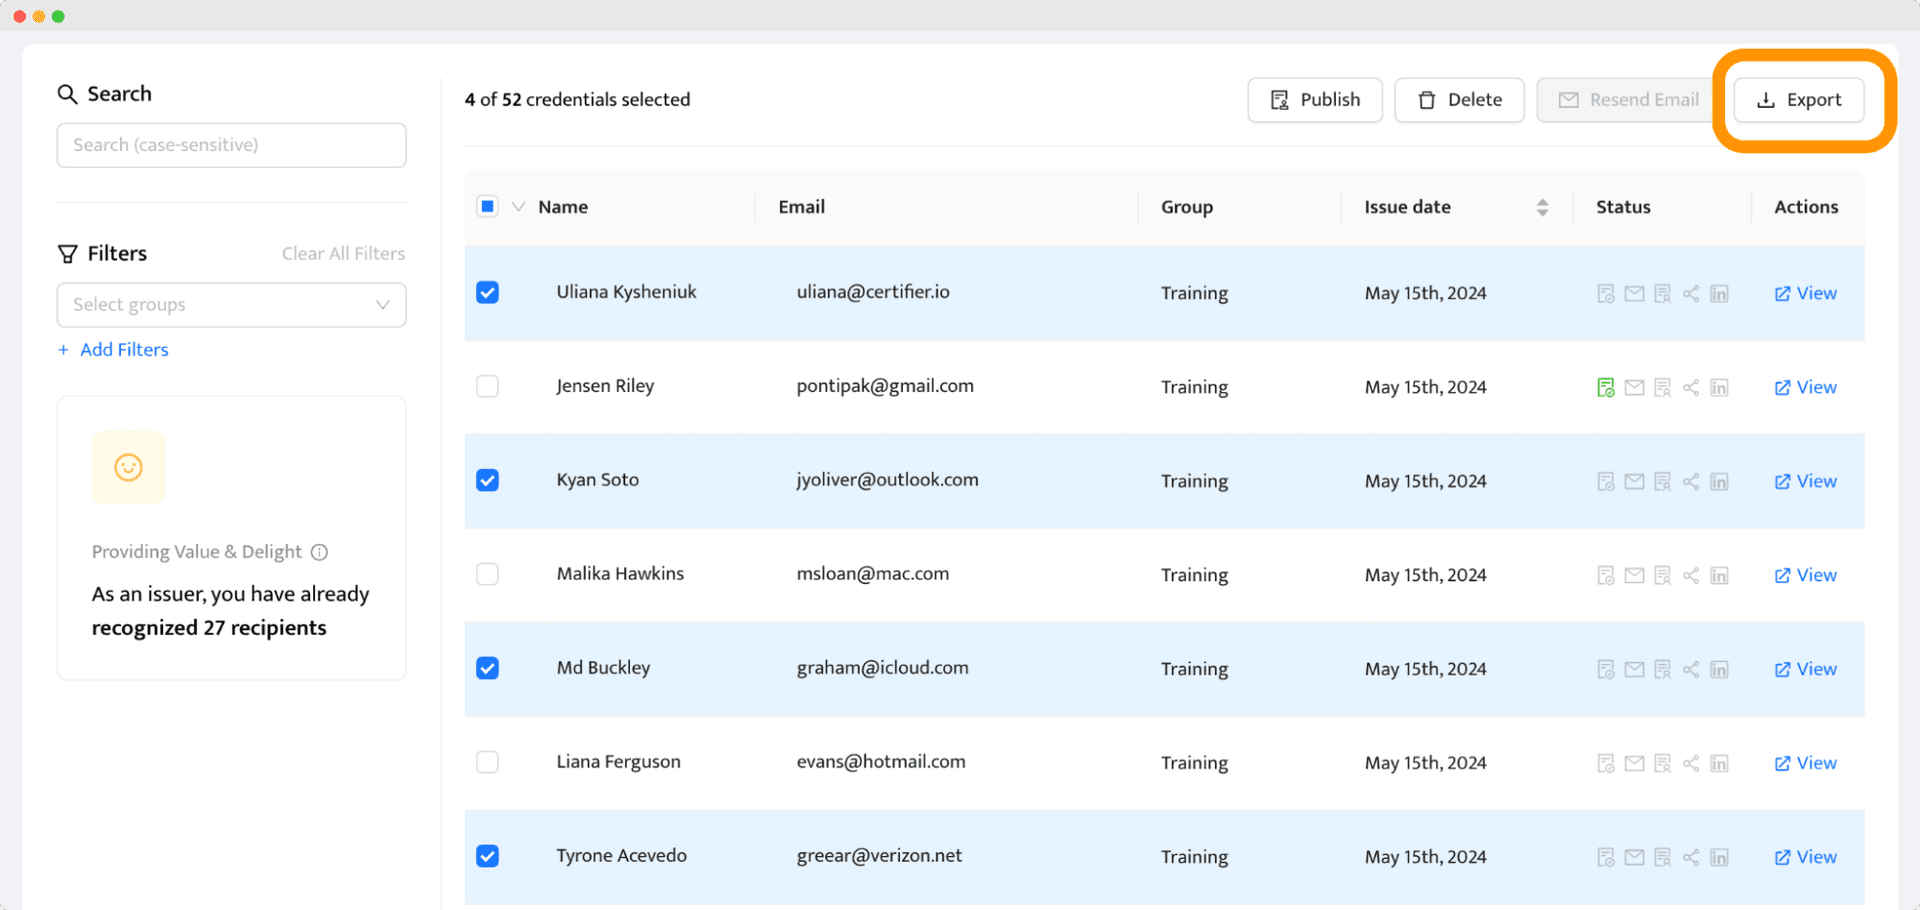The image size is (1920, 910).
Task: Check the Malika Hawkins row checkbox
Action: pyautogui.click(x=487, y=574)
